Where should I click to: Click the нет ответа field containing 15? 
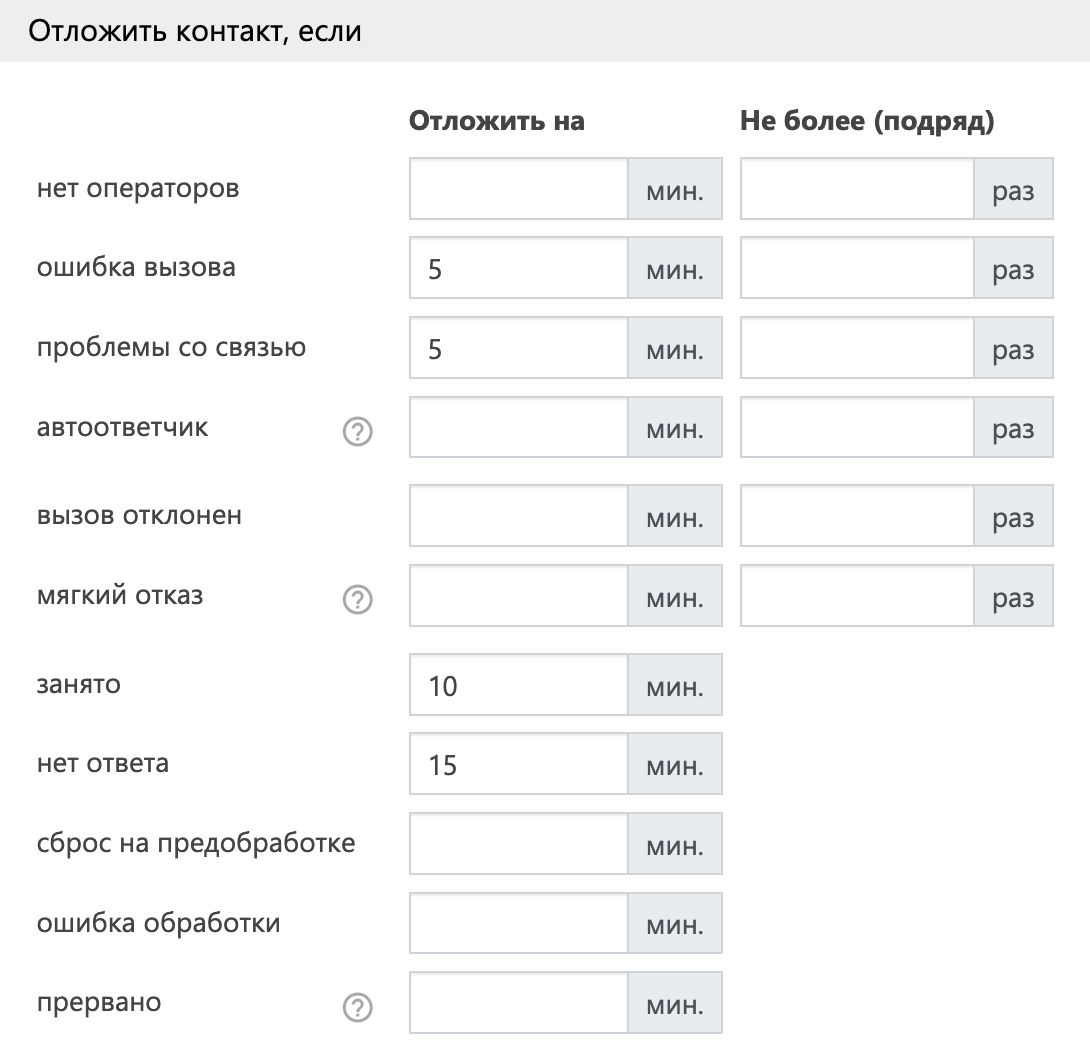point(519,765)
